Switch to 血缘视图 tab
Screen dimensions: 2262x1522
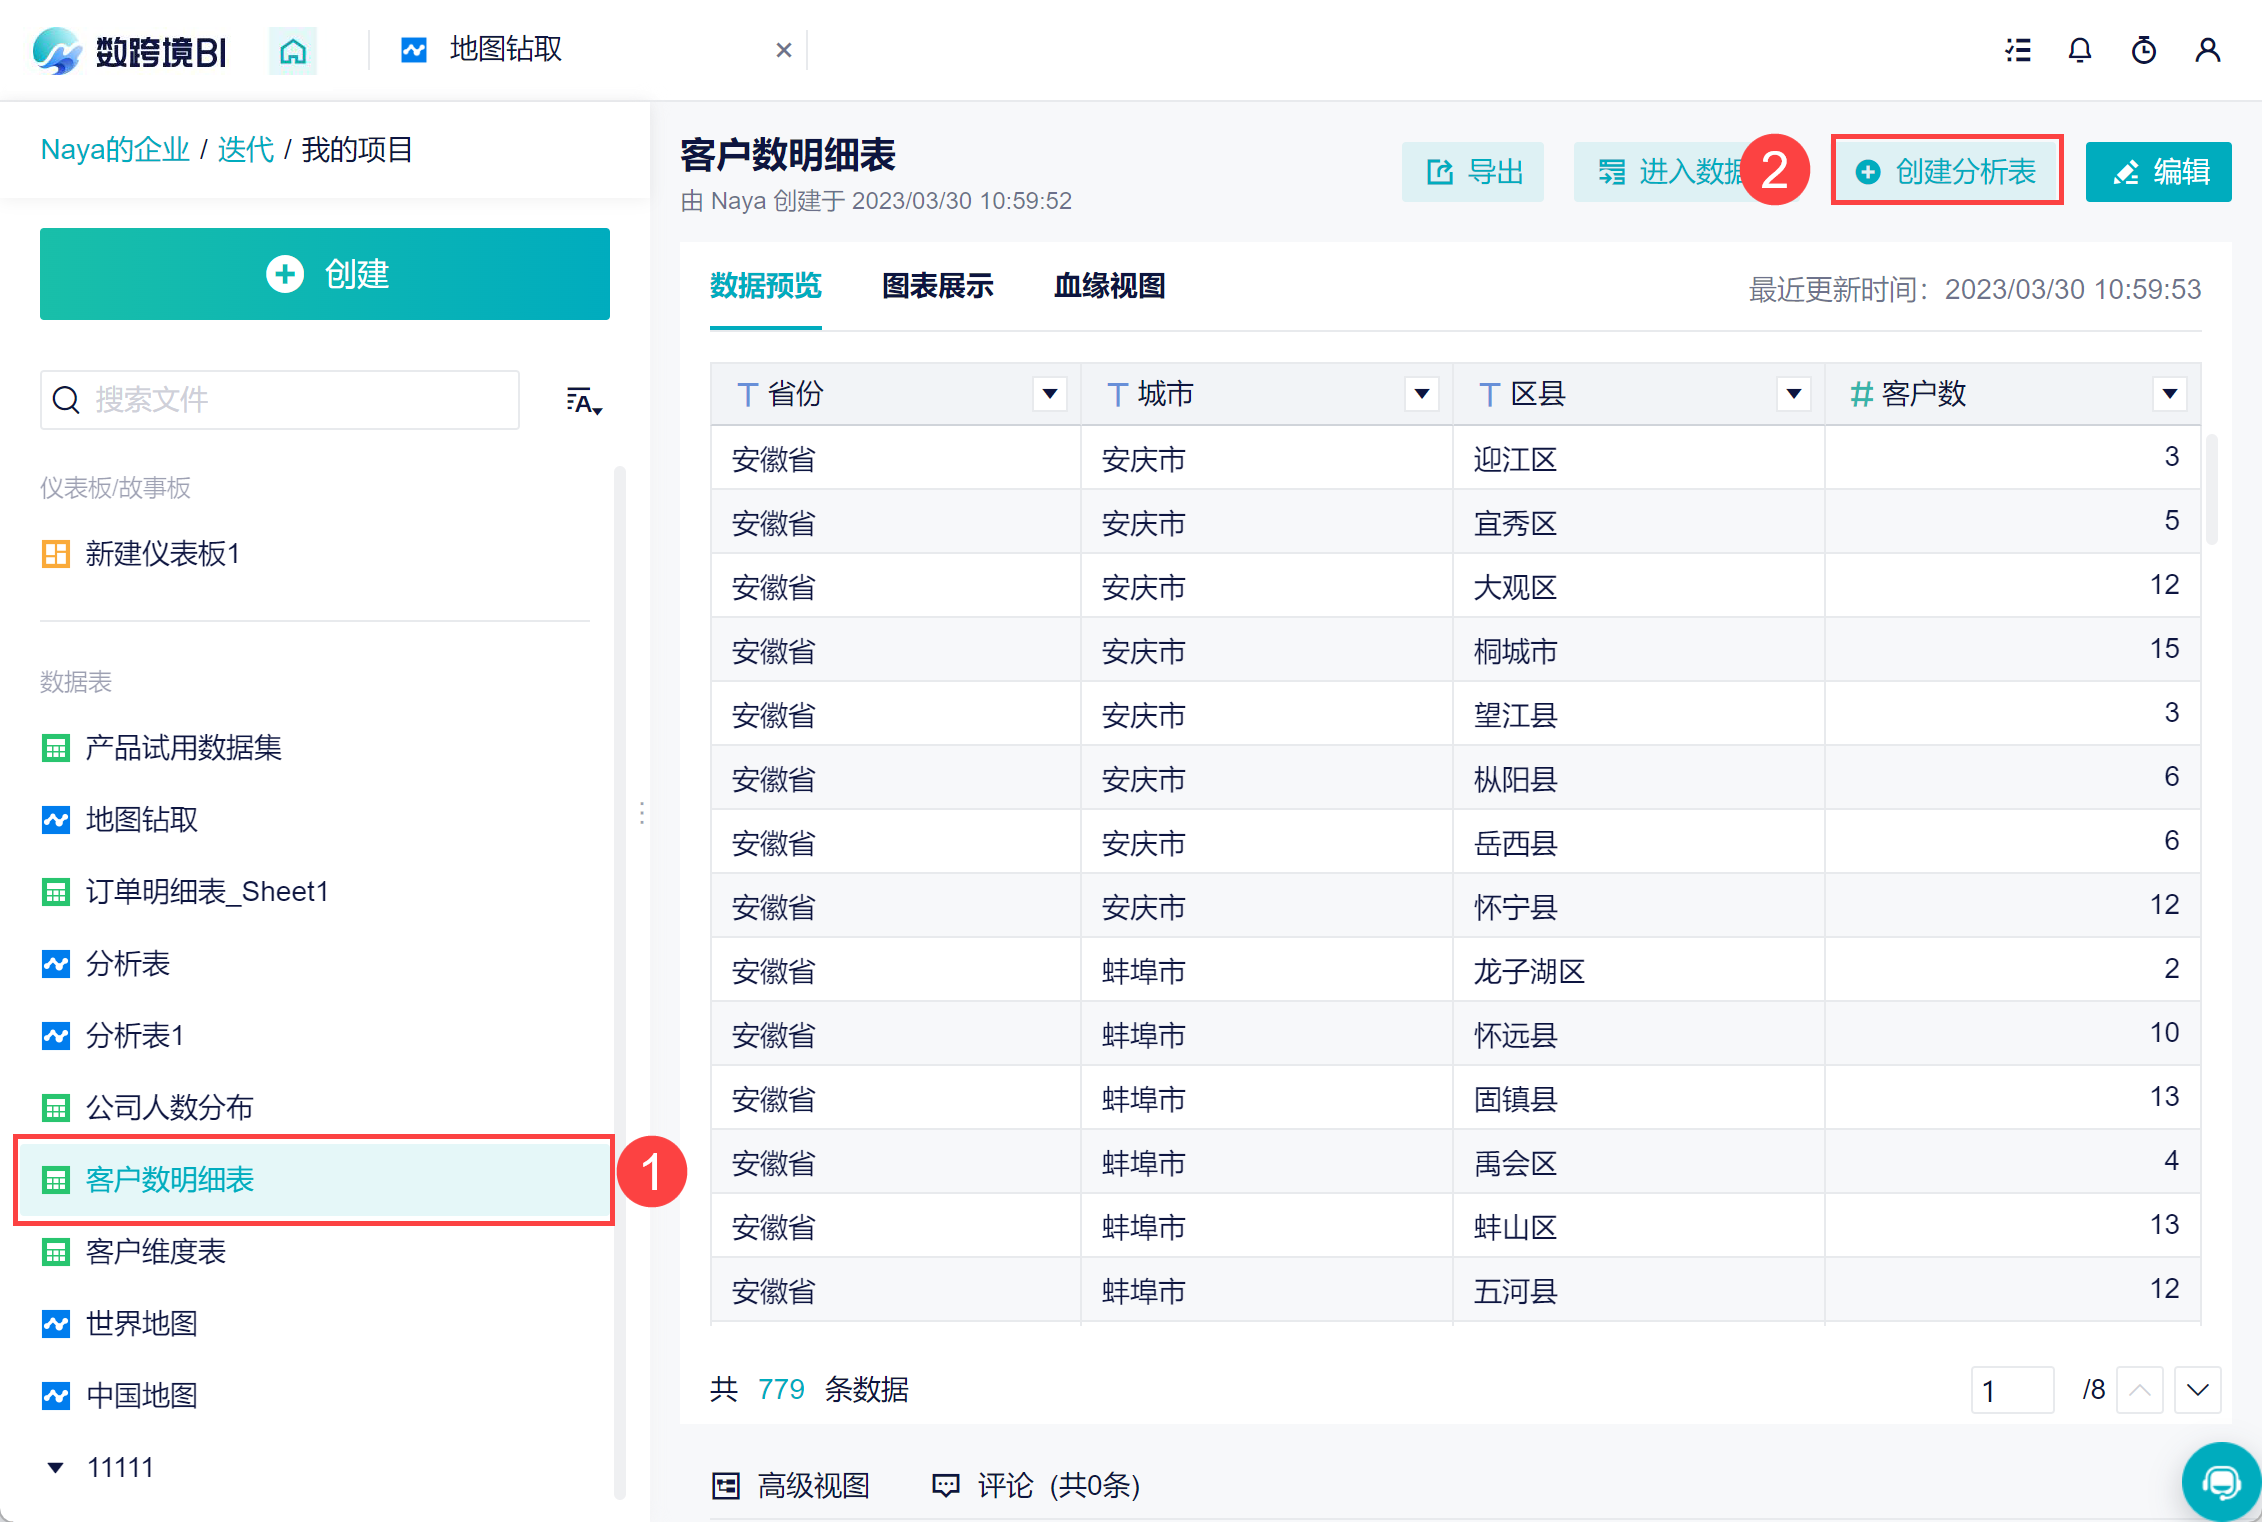(x=1110, y=287)
